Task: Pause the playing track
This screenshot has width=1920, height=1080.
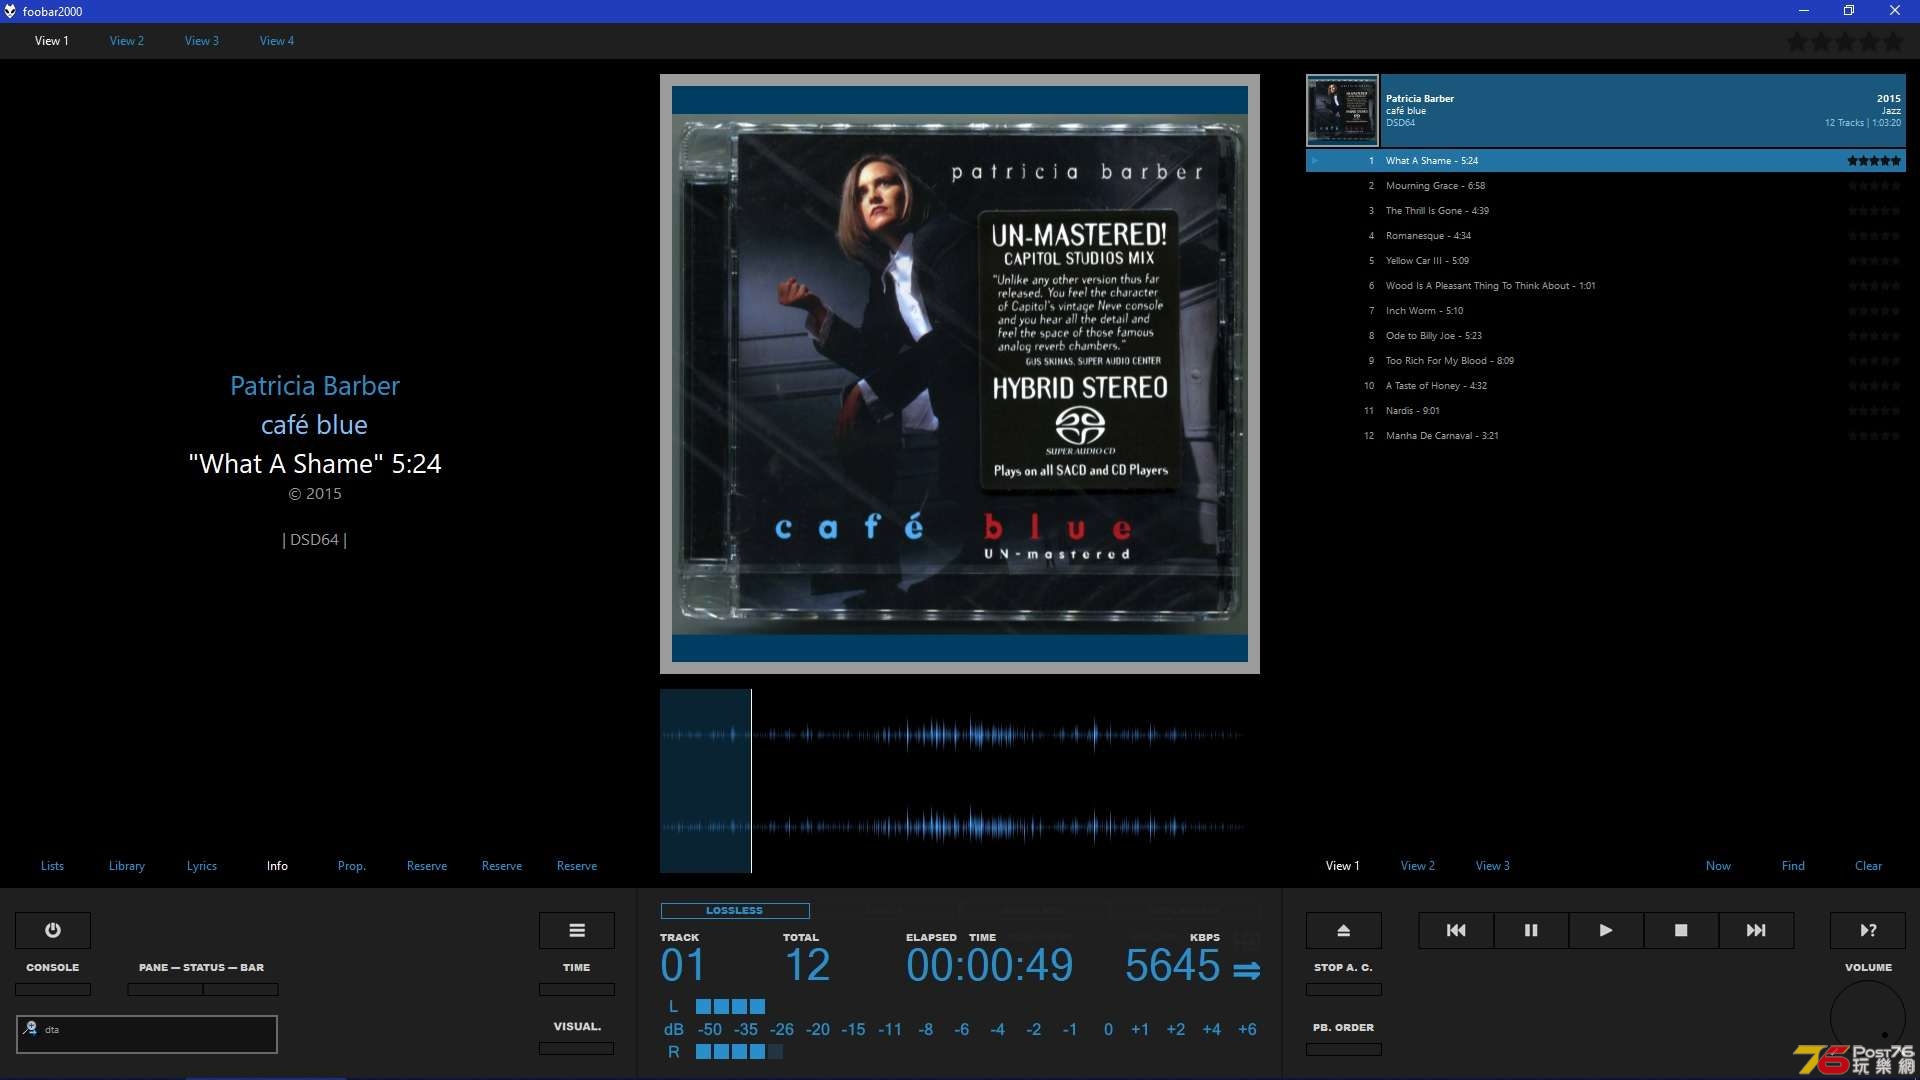Action: click(x=1531, y=930)
